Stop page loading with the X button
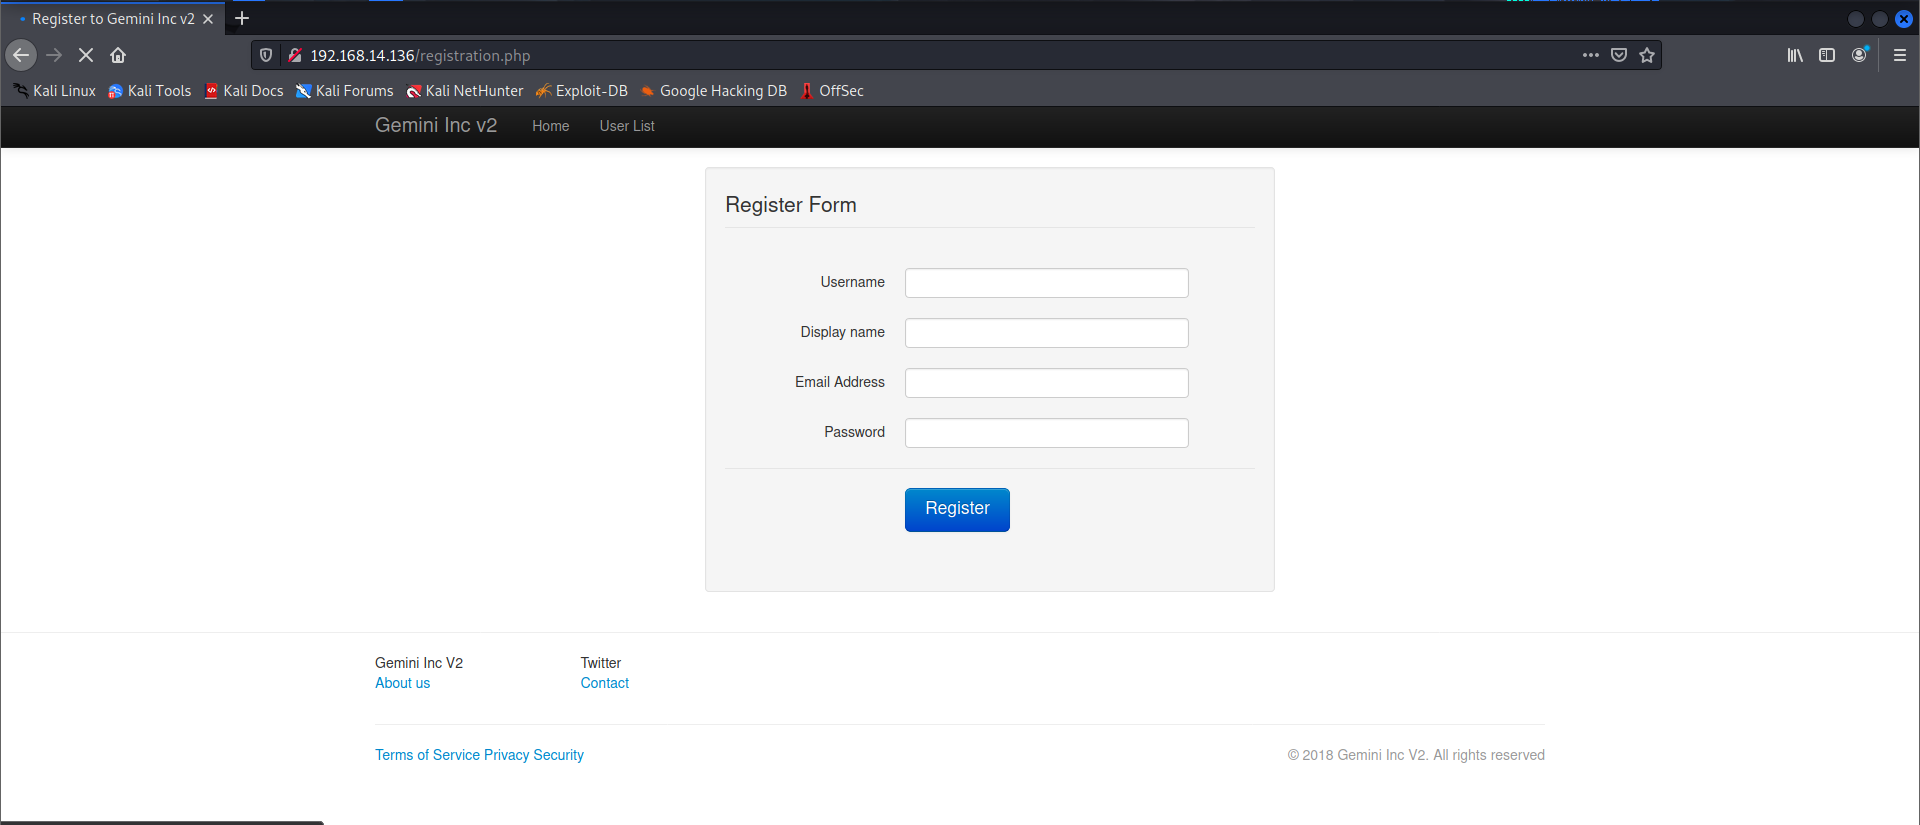Image resolution: width=1920 pixels, height=825 pixels. (86, 56)
